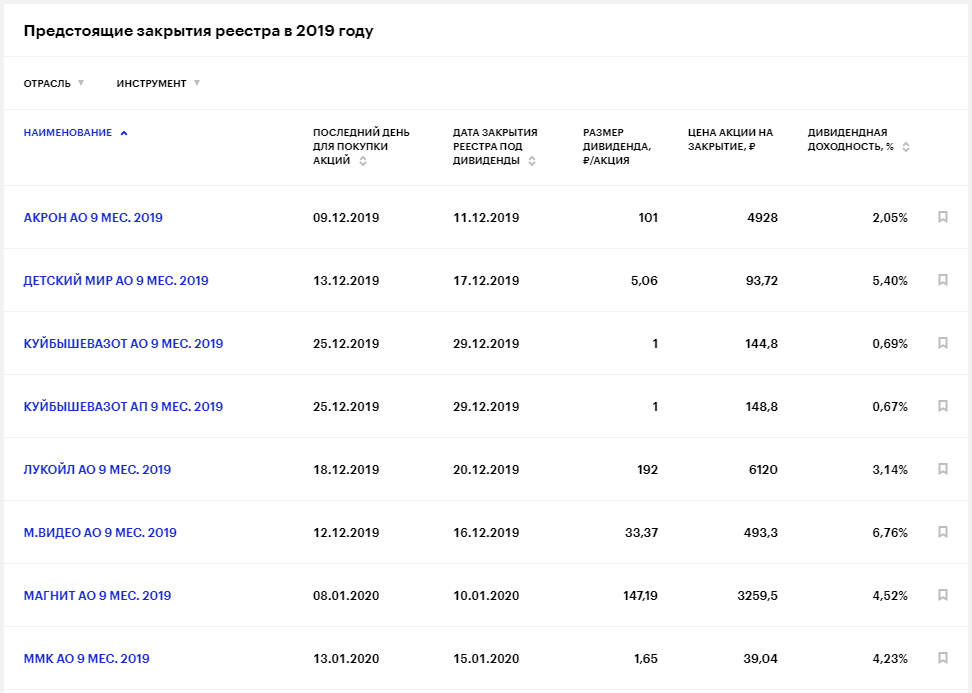Sort by Наименование column
Screen dimensions: 972x693
[x=75, y=133]
